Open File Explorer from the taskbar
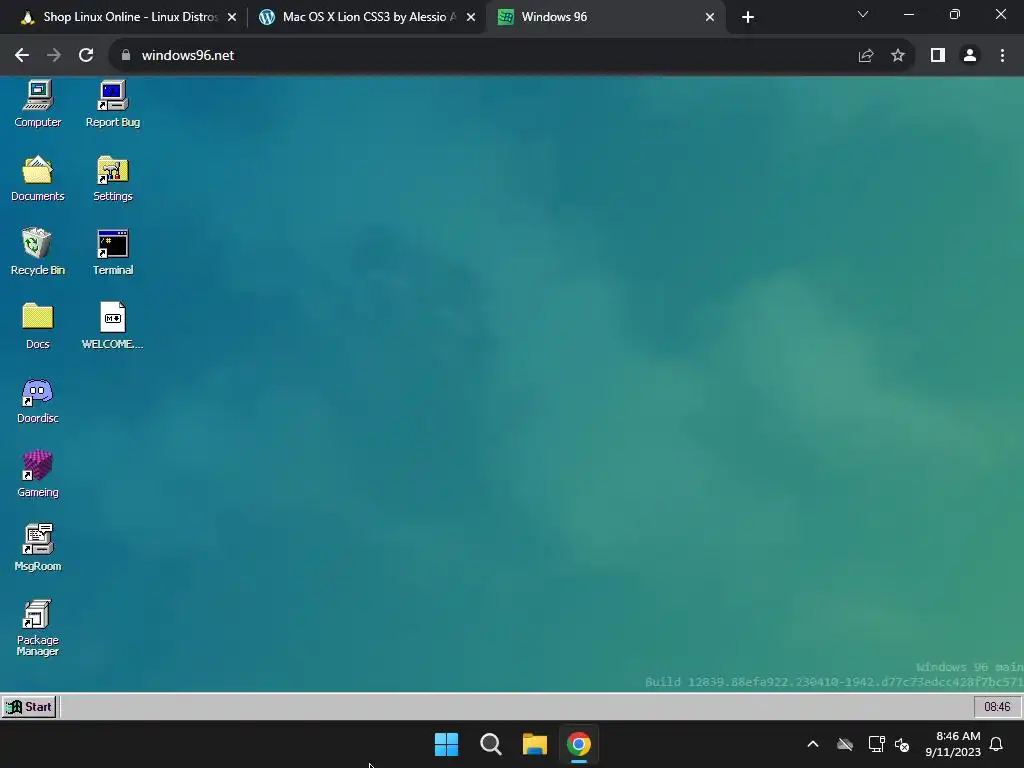Viewport: 1024px width, 768px height. [x=535, y=744]
